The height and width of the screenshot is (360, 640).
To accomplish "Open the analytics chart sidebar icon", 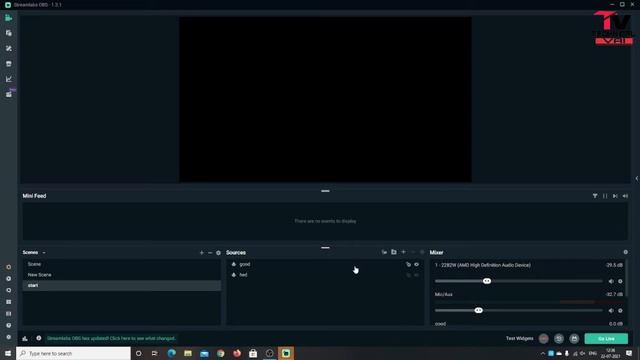I will click(9, 79).
